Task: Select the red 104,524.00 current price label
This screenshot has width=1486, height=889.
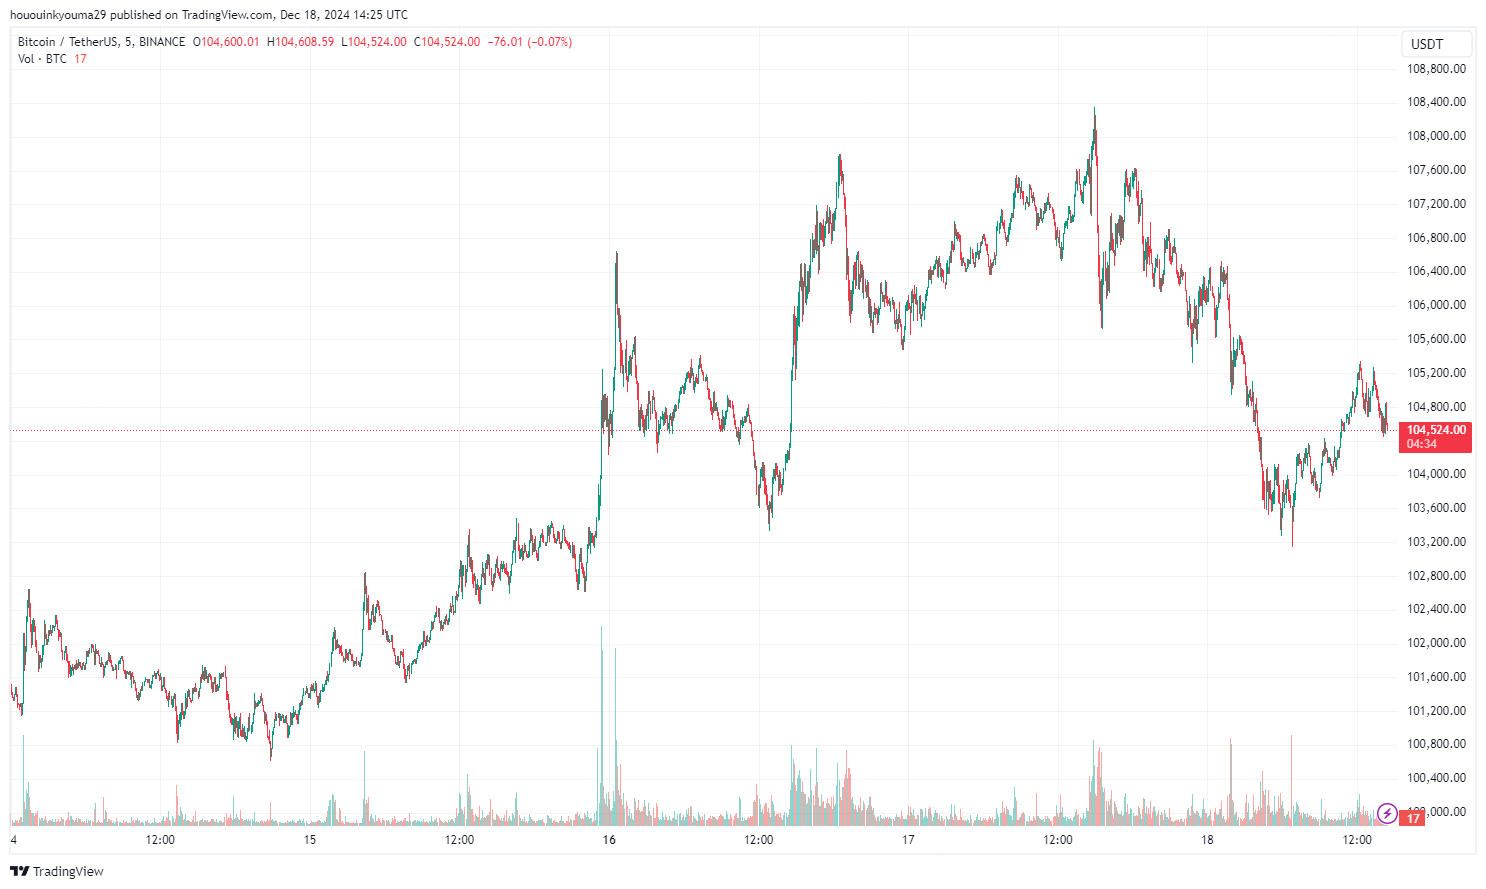Action: pyautogui.click(x=1436, y=430)
